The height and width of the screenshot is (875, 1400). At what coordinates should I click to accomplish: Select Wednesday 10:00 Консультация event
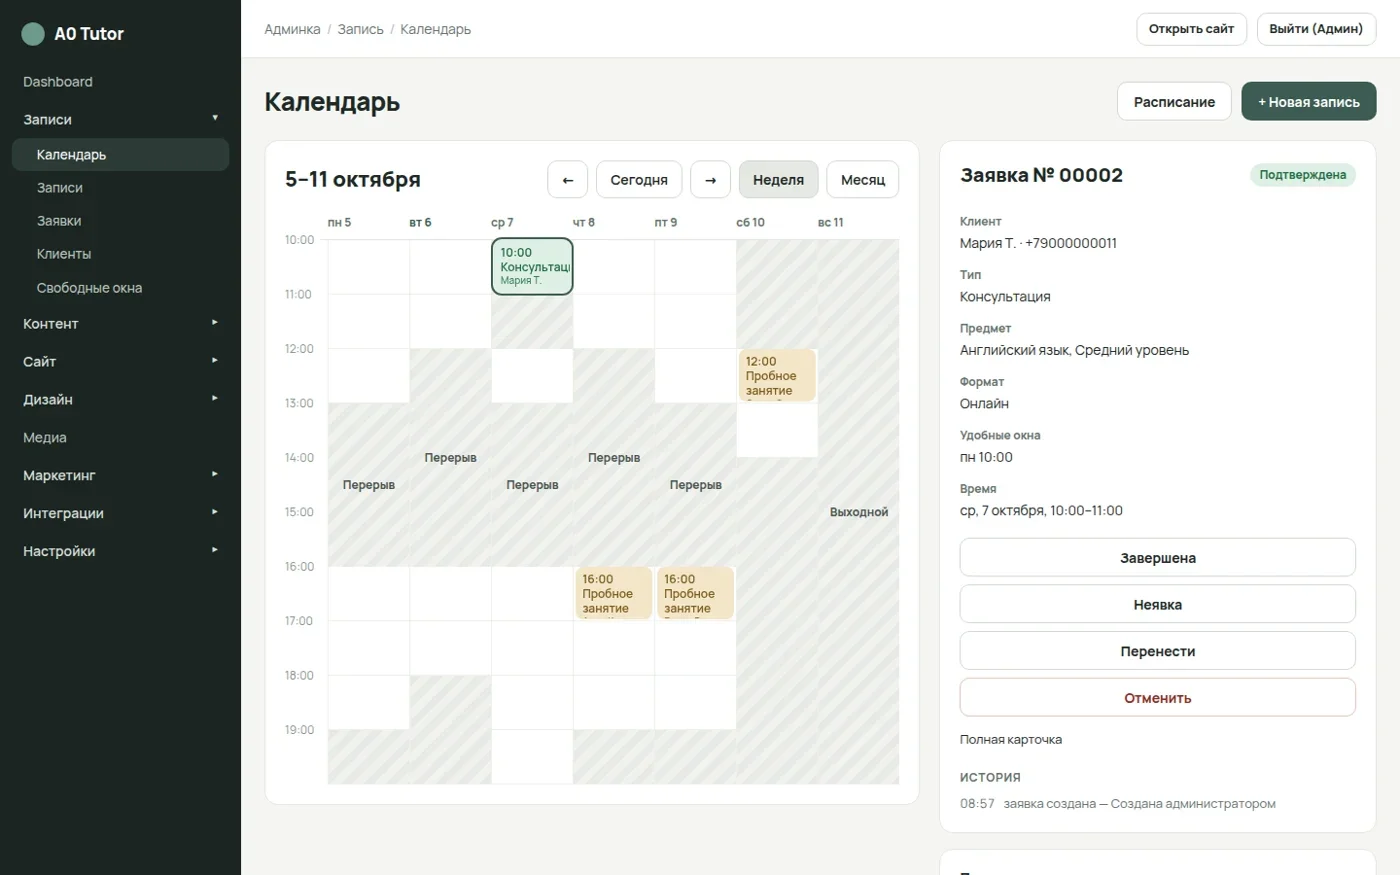click(x=532, y=266)
